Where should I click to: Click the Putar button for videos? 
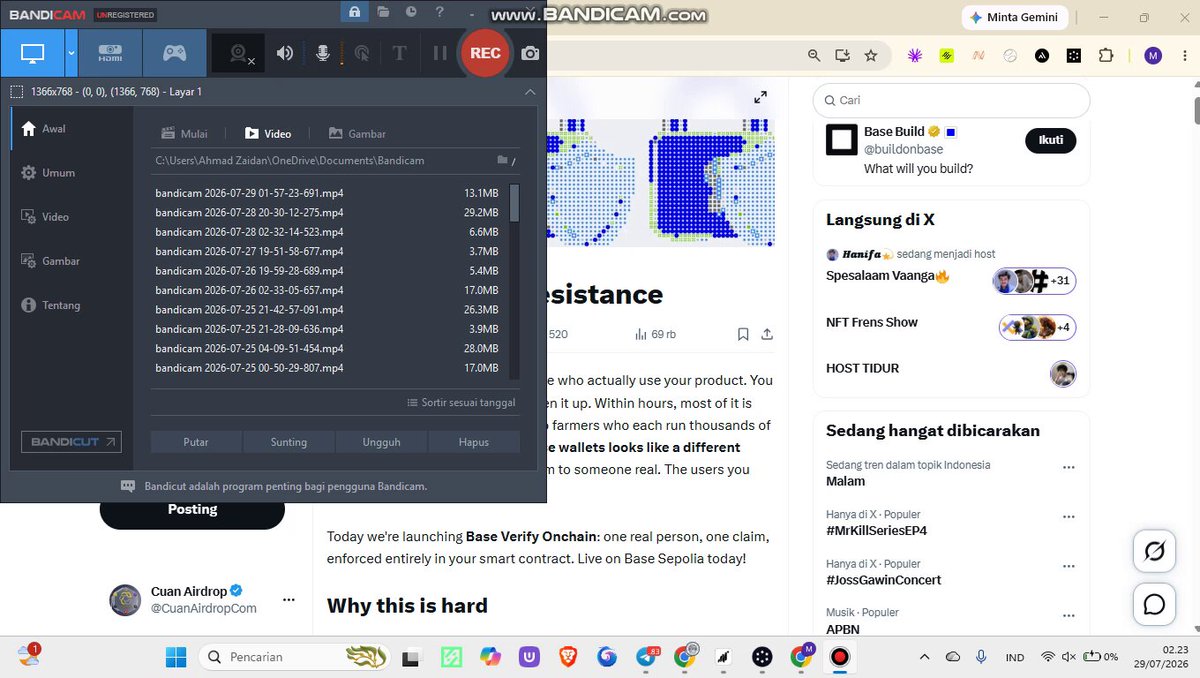click(196, 442)
